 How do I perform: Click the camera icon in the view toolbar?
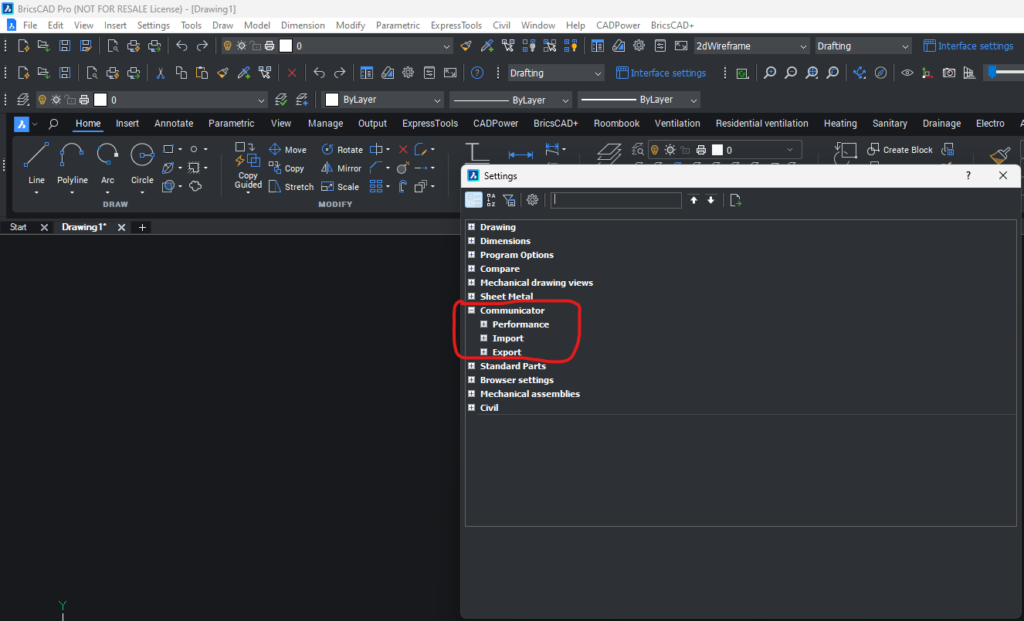tap(949, 73)
